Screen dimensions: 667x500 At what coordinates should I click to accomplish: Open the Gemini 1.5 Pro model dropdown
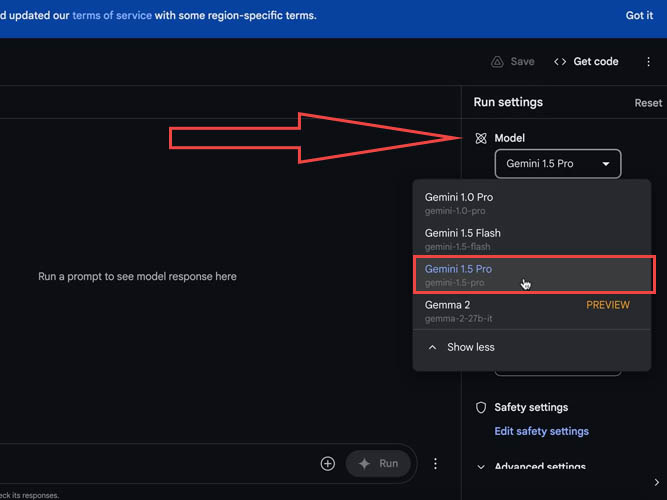pyautogui.click(x=557, y=164)
